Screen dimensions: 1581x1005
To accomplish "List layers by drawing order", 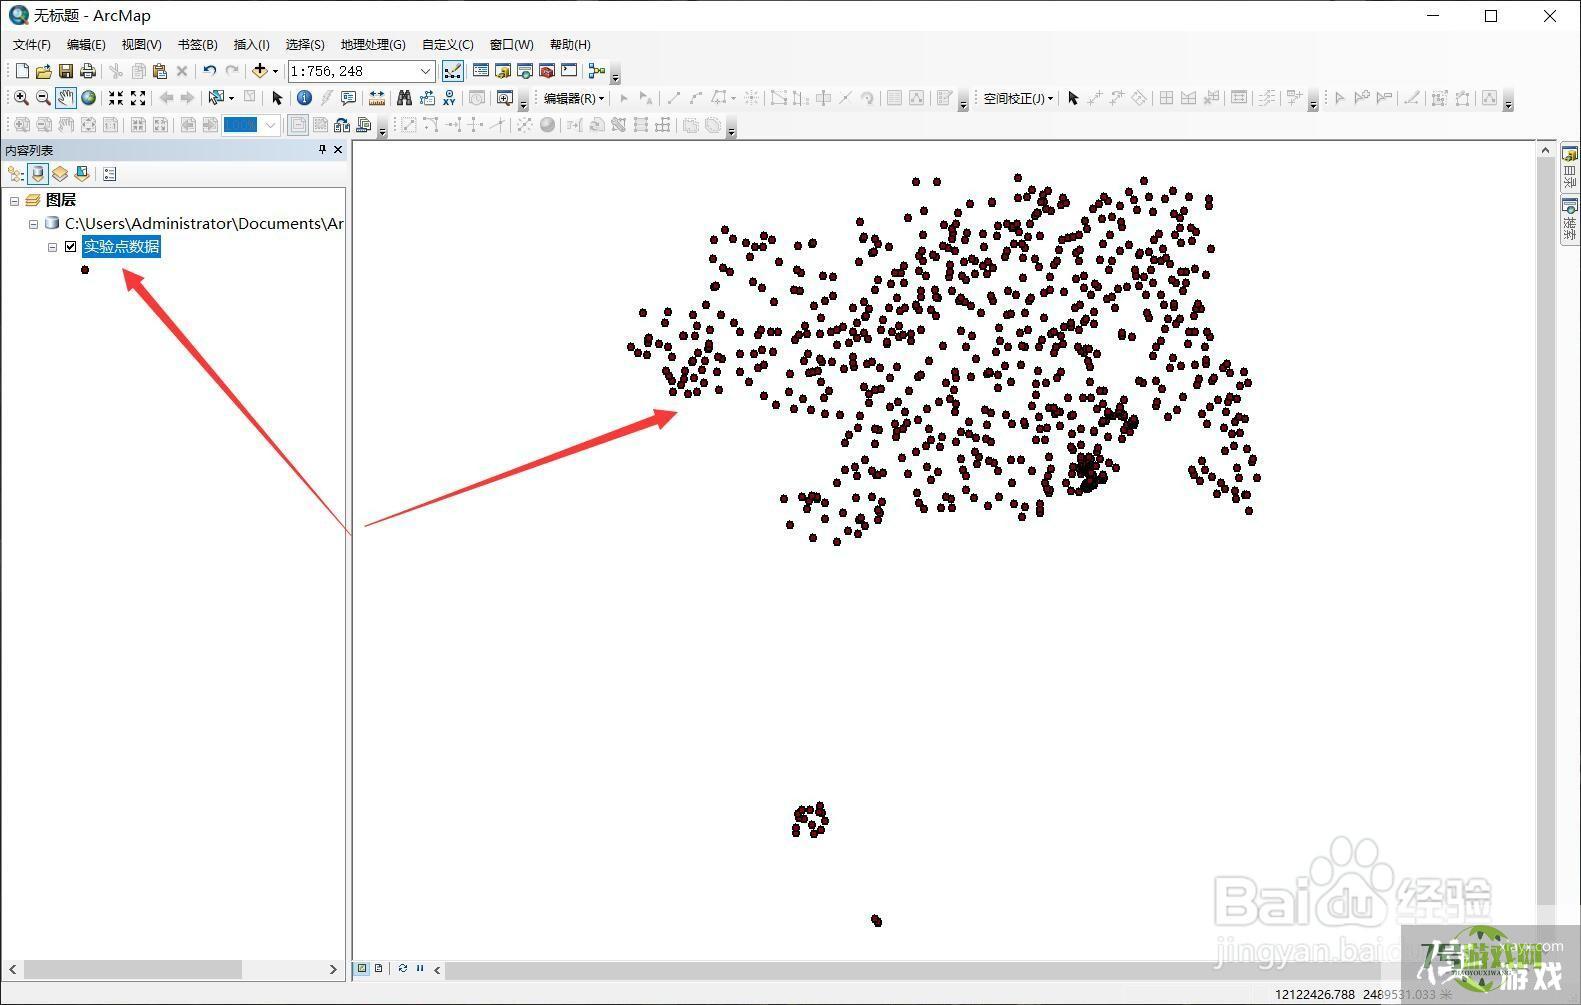I will (15, 174).
